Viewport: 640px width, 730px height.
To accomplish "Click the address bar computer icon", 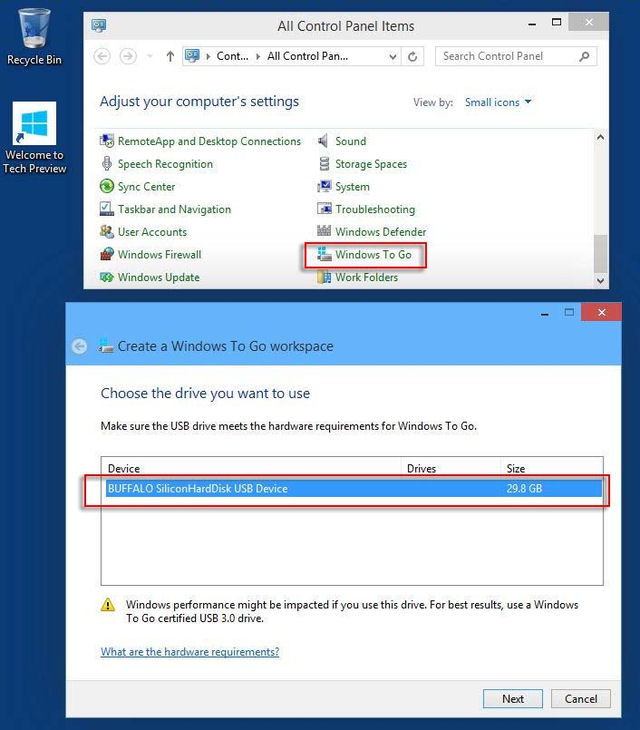I will click(x=192, y=56).
